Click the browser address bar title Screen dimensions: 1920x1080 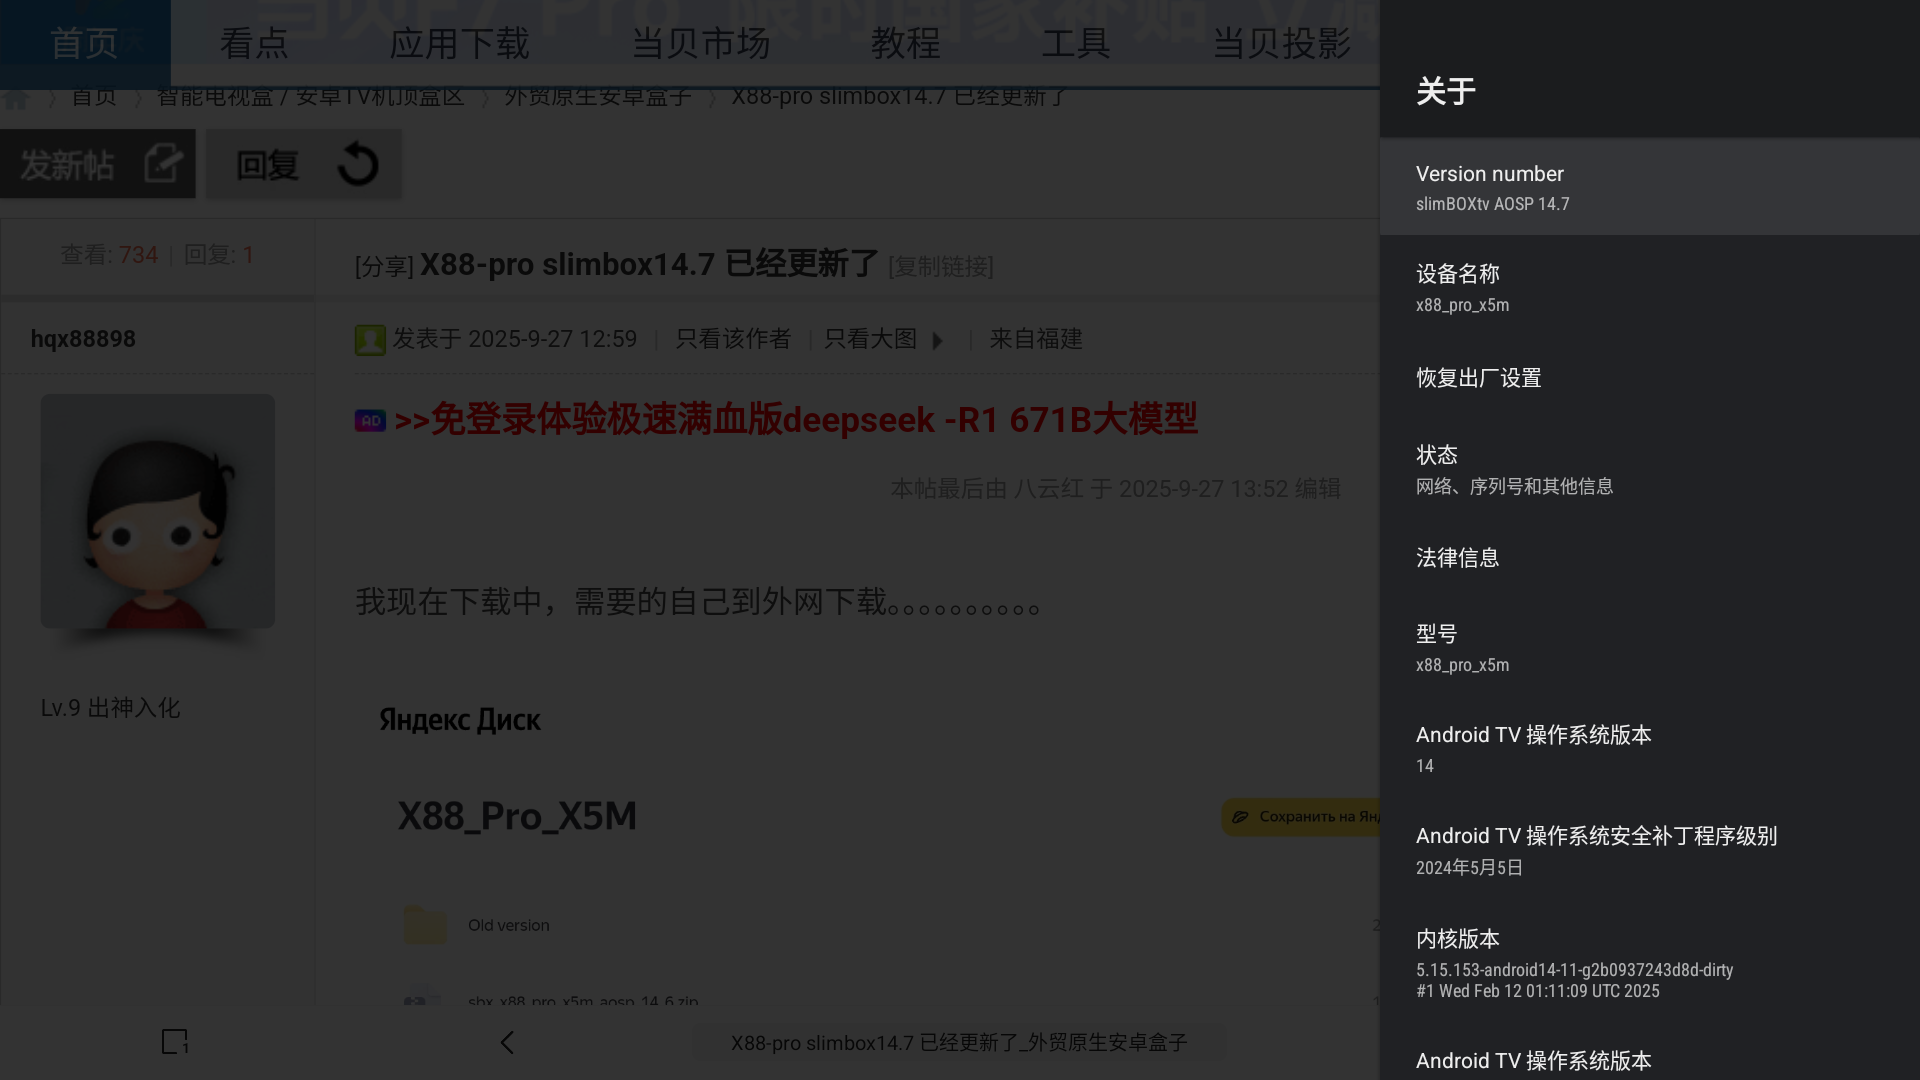(x=959, y=1043)
